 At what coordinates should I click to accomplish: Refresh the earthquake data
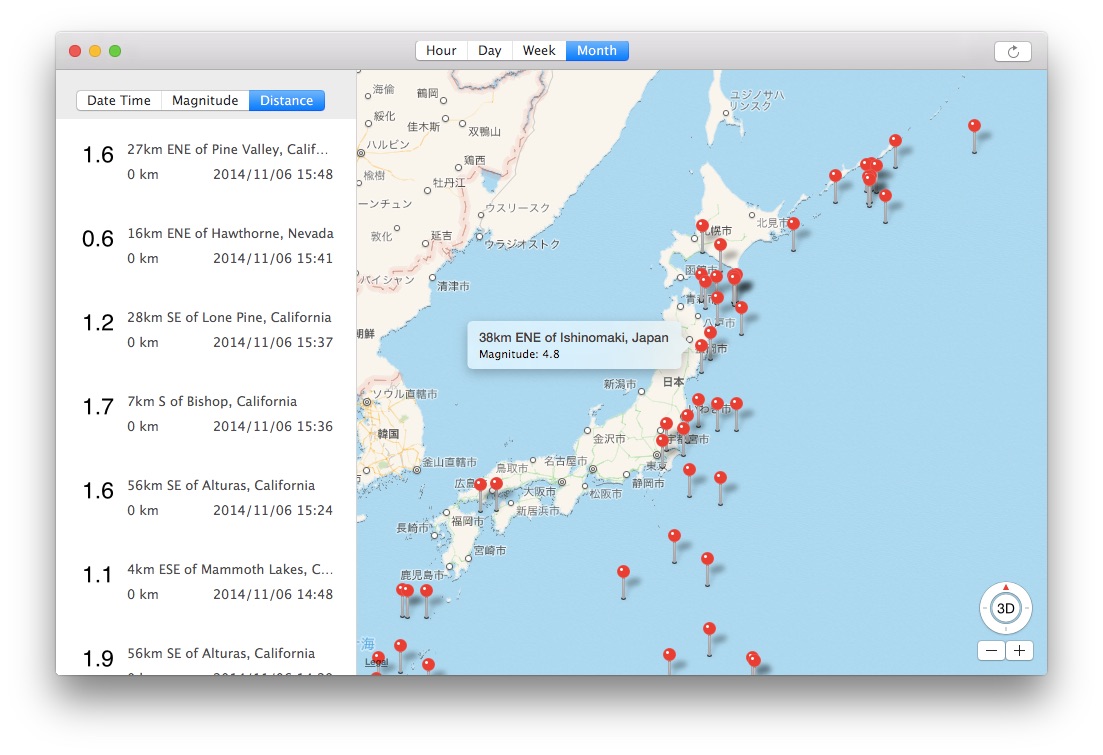[1012, 51]
